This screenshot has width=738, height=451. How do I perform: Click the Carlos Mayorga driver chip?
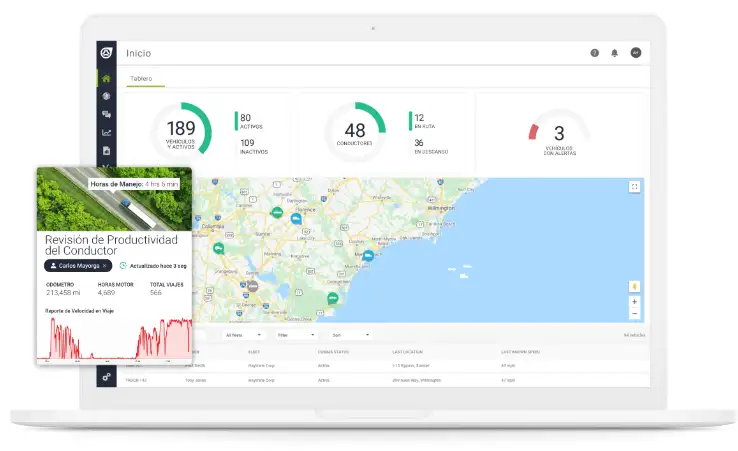(78, 266)
